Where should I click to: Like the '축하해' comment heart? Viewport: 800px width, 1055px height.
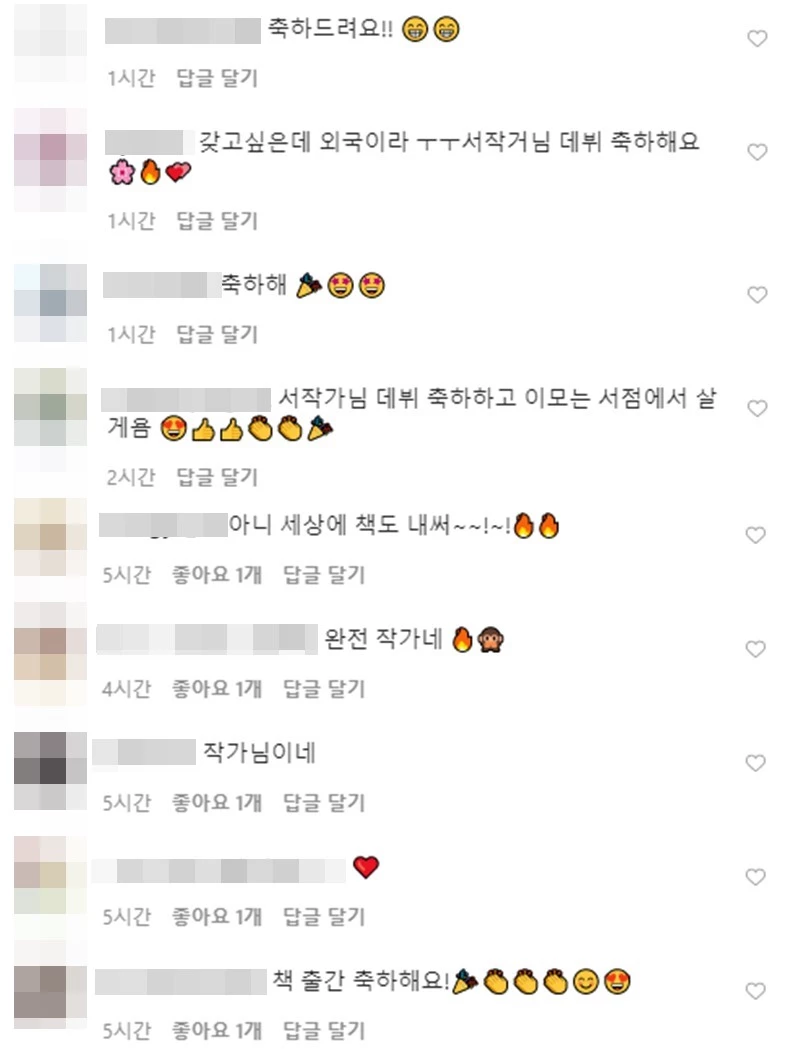[757, 295]
